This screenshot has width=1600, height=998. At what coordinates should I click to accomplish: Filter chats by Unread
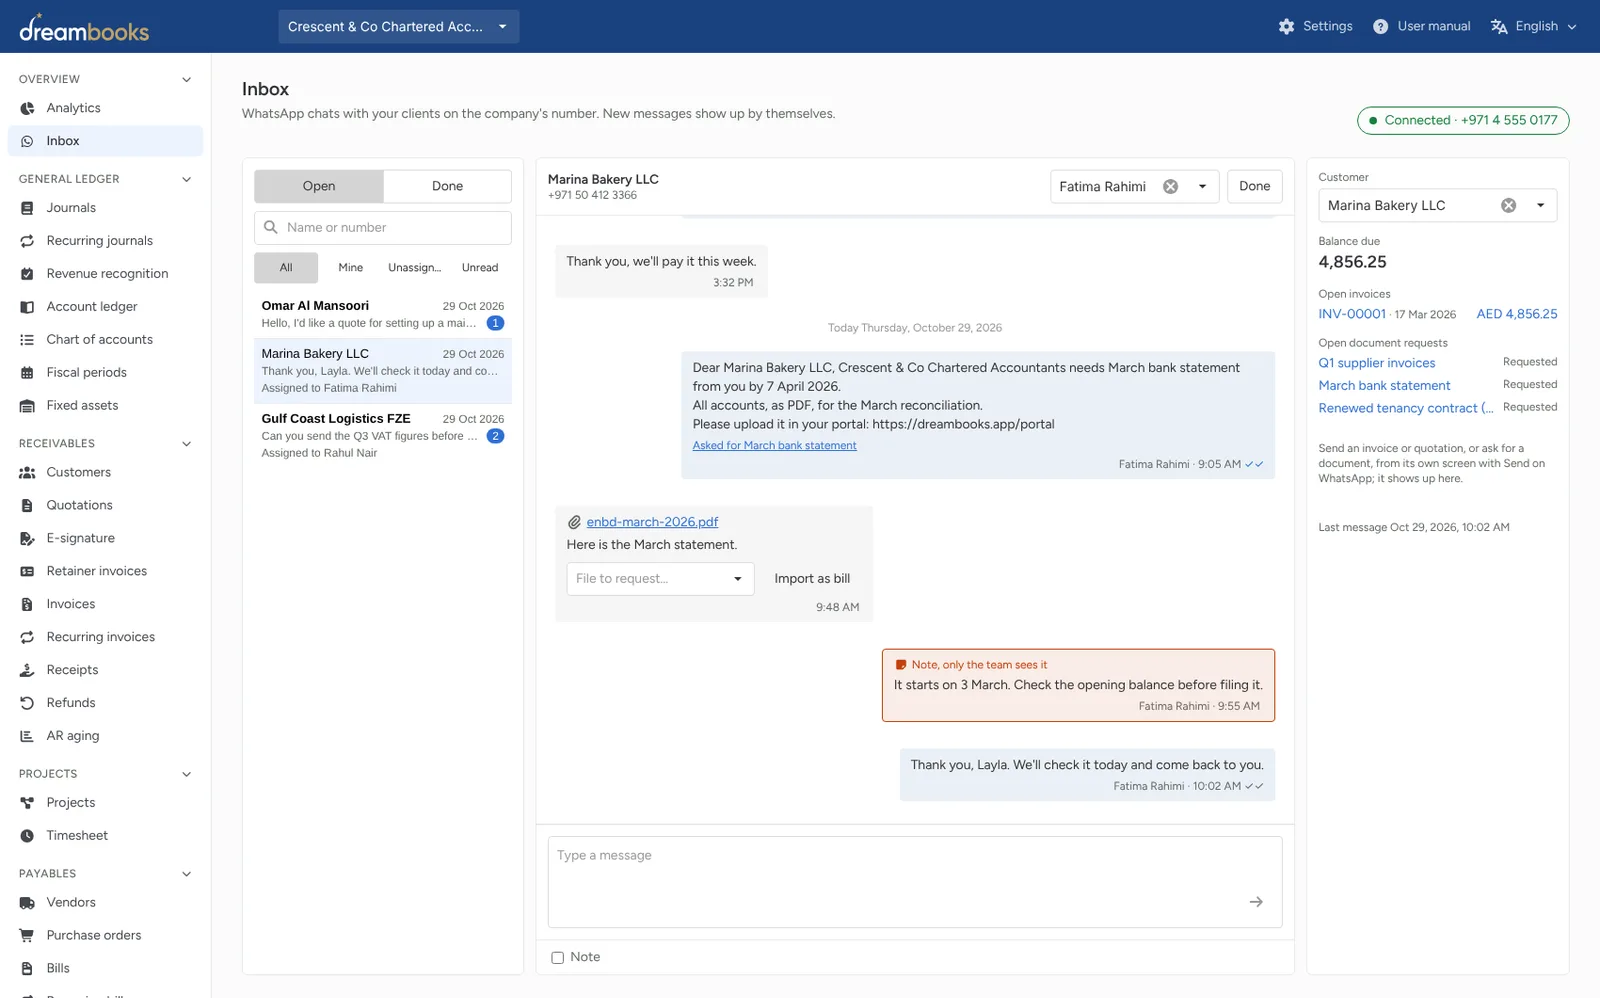pos(480,268)
